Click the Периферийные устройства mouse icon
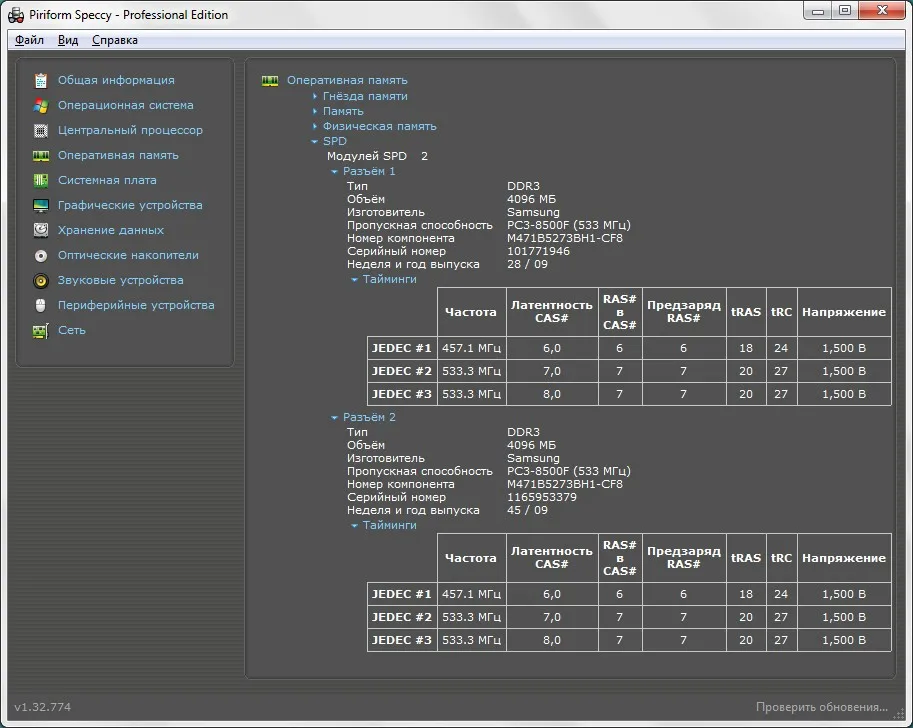This screenshot has width=913, height=728. click(41, 305)
